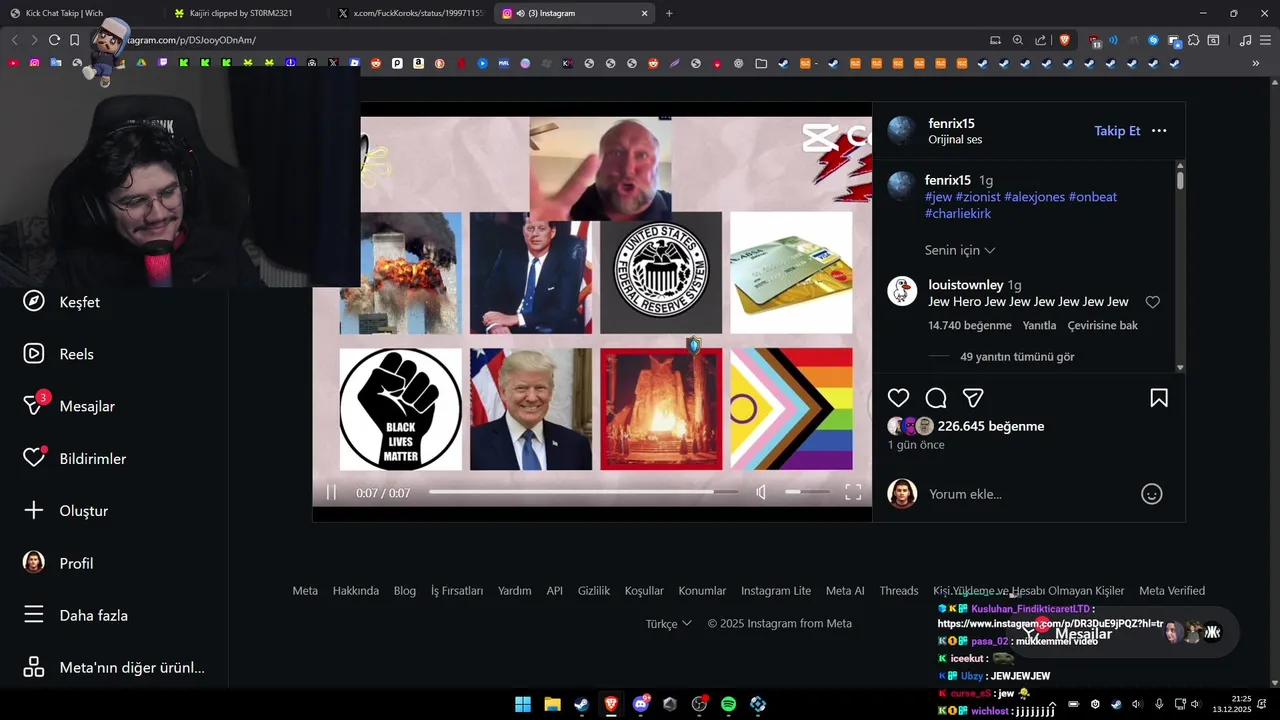The height and width of the screenshot is (720, 1280).
Task: Share the post via paper plane icon
Action: [x=973, y=398]
